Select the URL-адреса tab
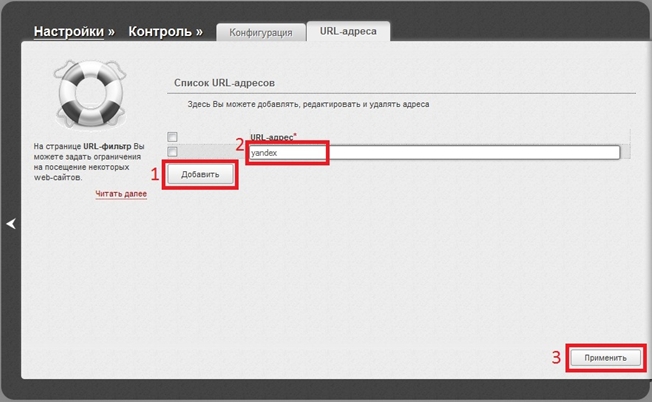 [x=347, y=32]
